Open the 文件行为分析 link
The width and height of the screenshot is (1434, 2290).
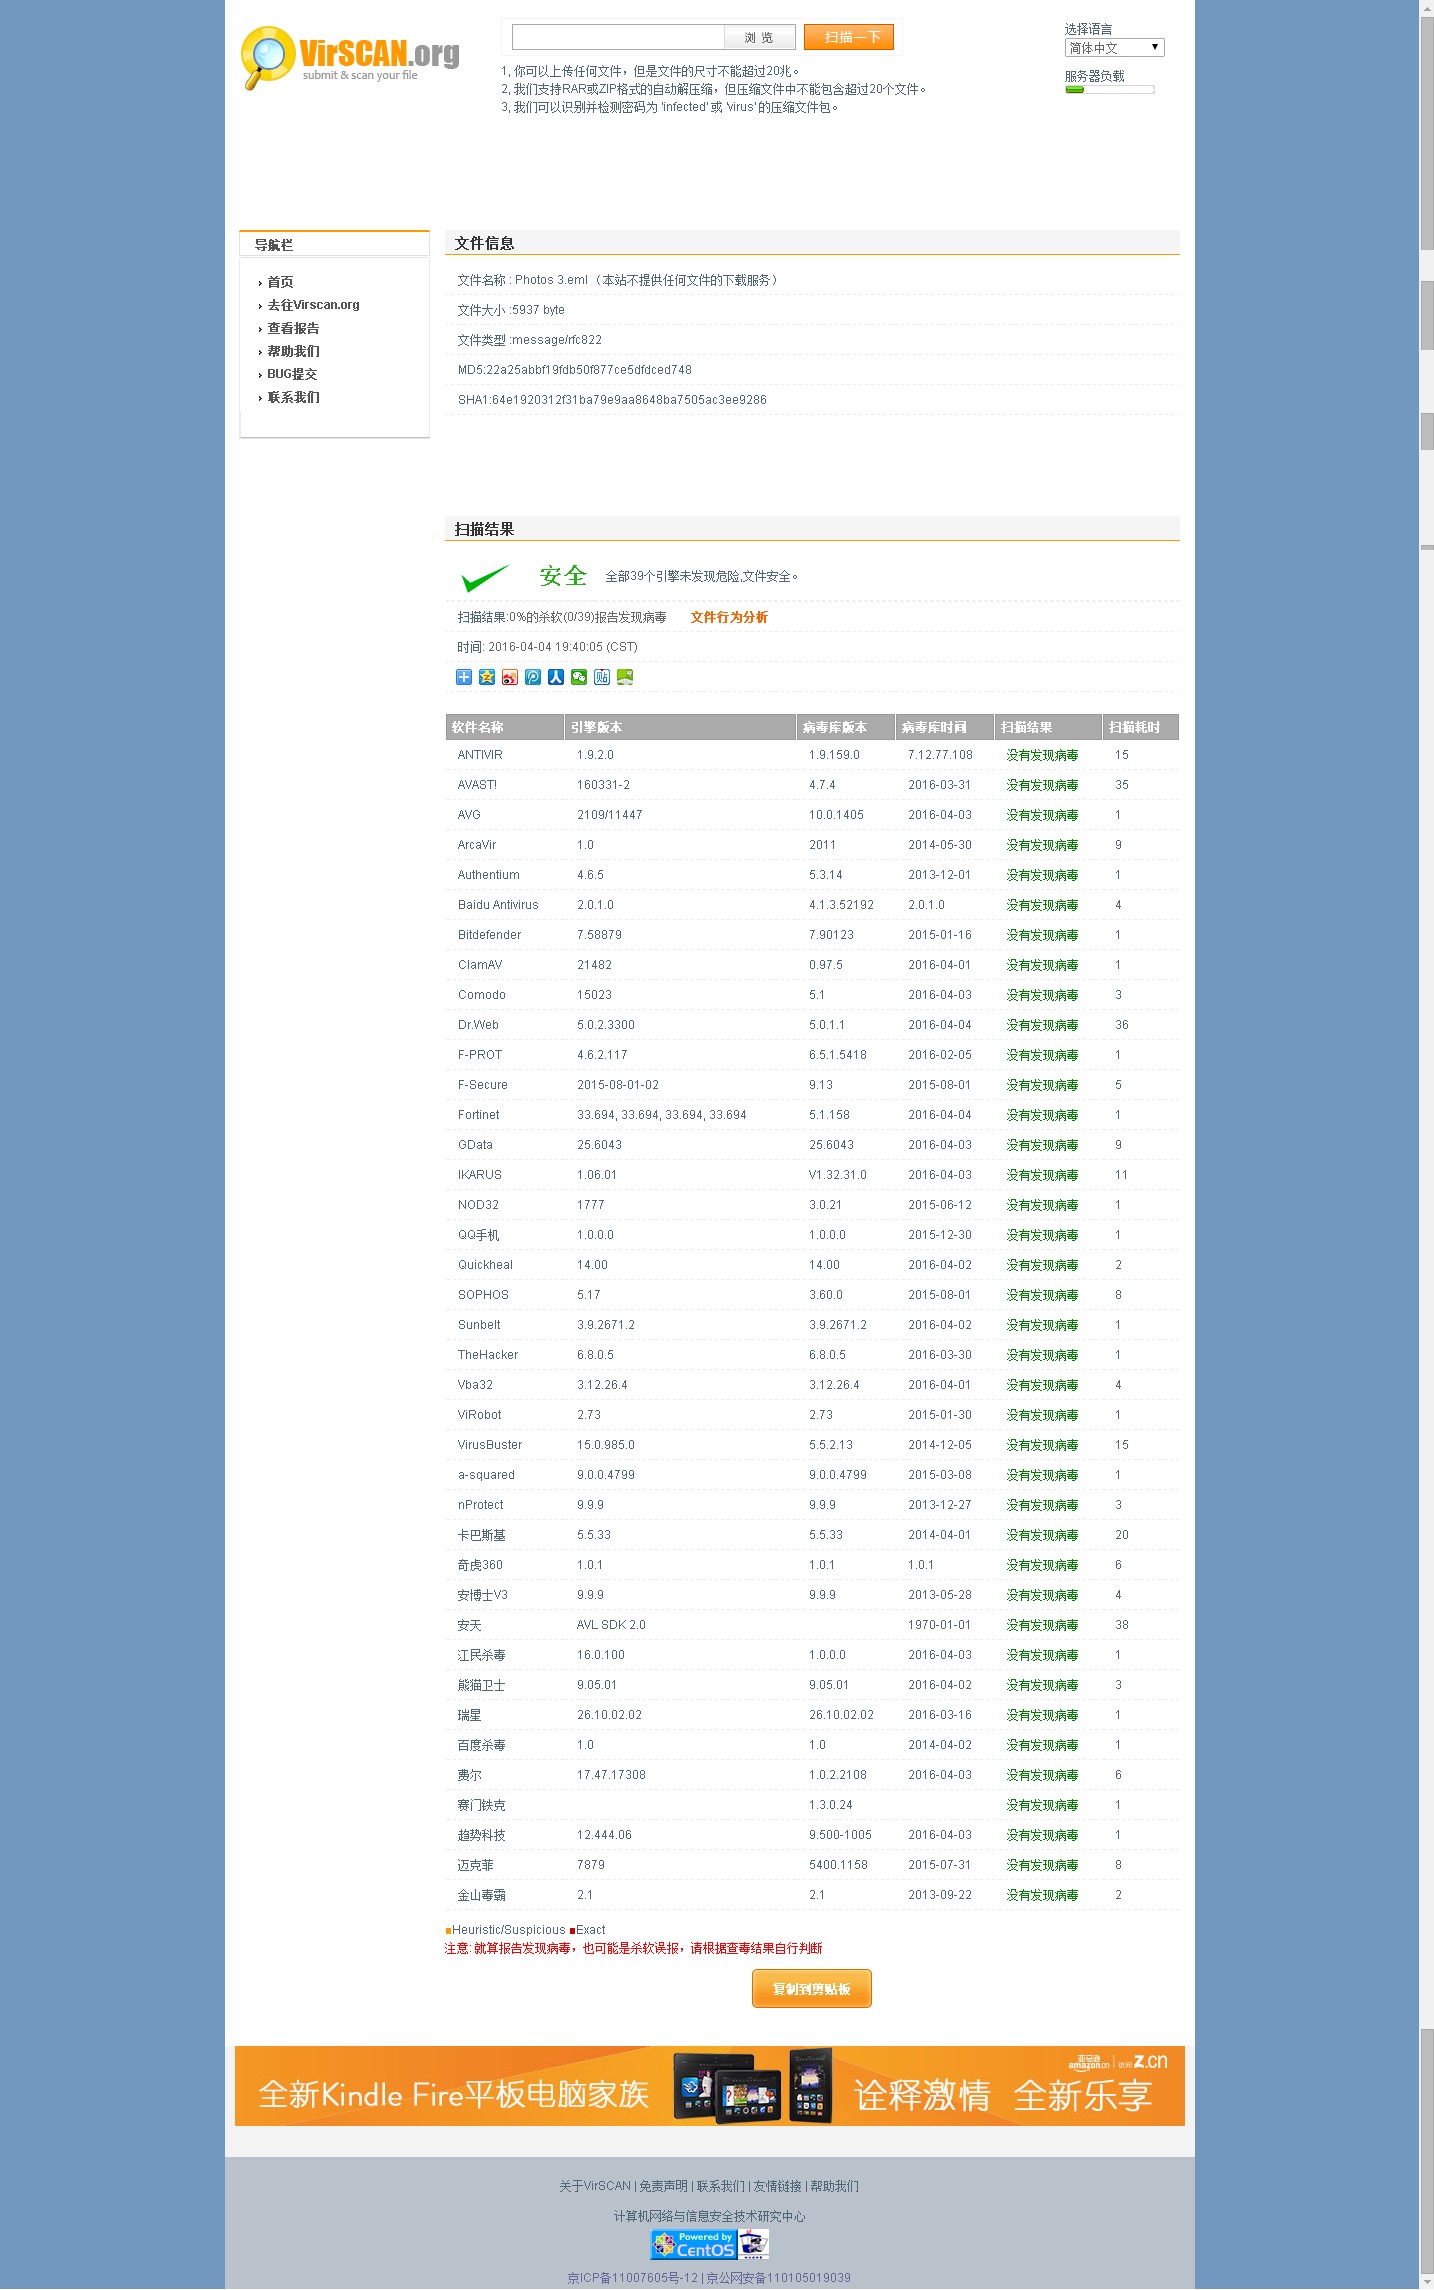pos(729,617)
